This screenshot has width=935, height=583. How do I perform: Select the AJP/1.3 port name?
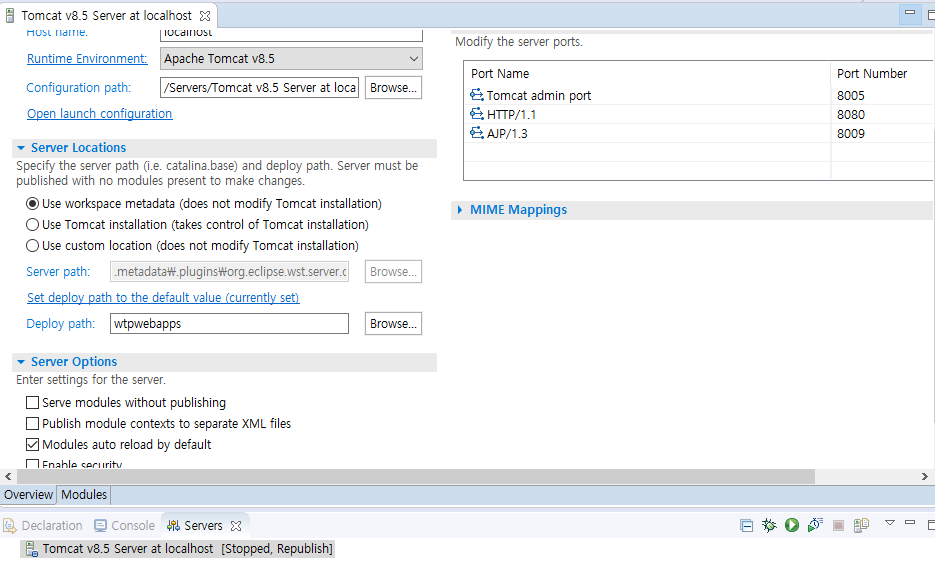click(507, 134)
